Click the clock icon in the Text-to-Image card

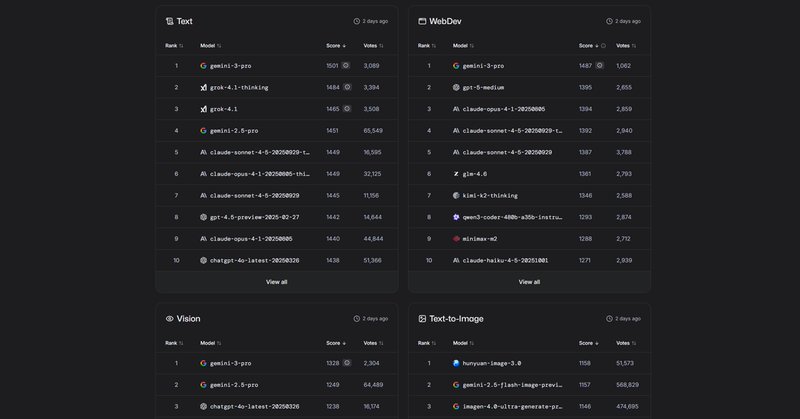609,318
